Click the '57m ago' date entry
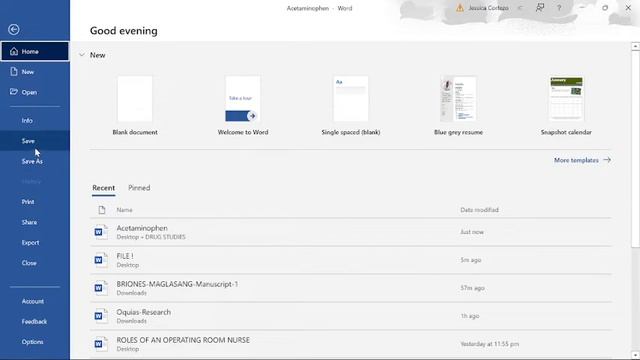Screen dimensions: 640x360 [472, 288]
